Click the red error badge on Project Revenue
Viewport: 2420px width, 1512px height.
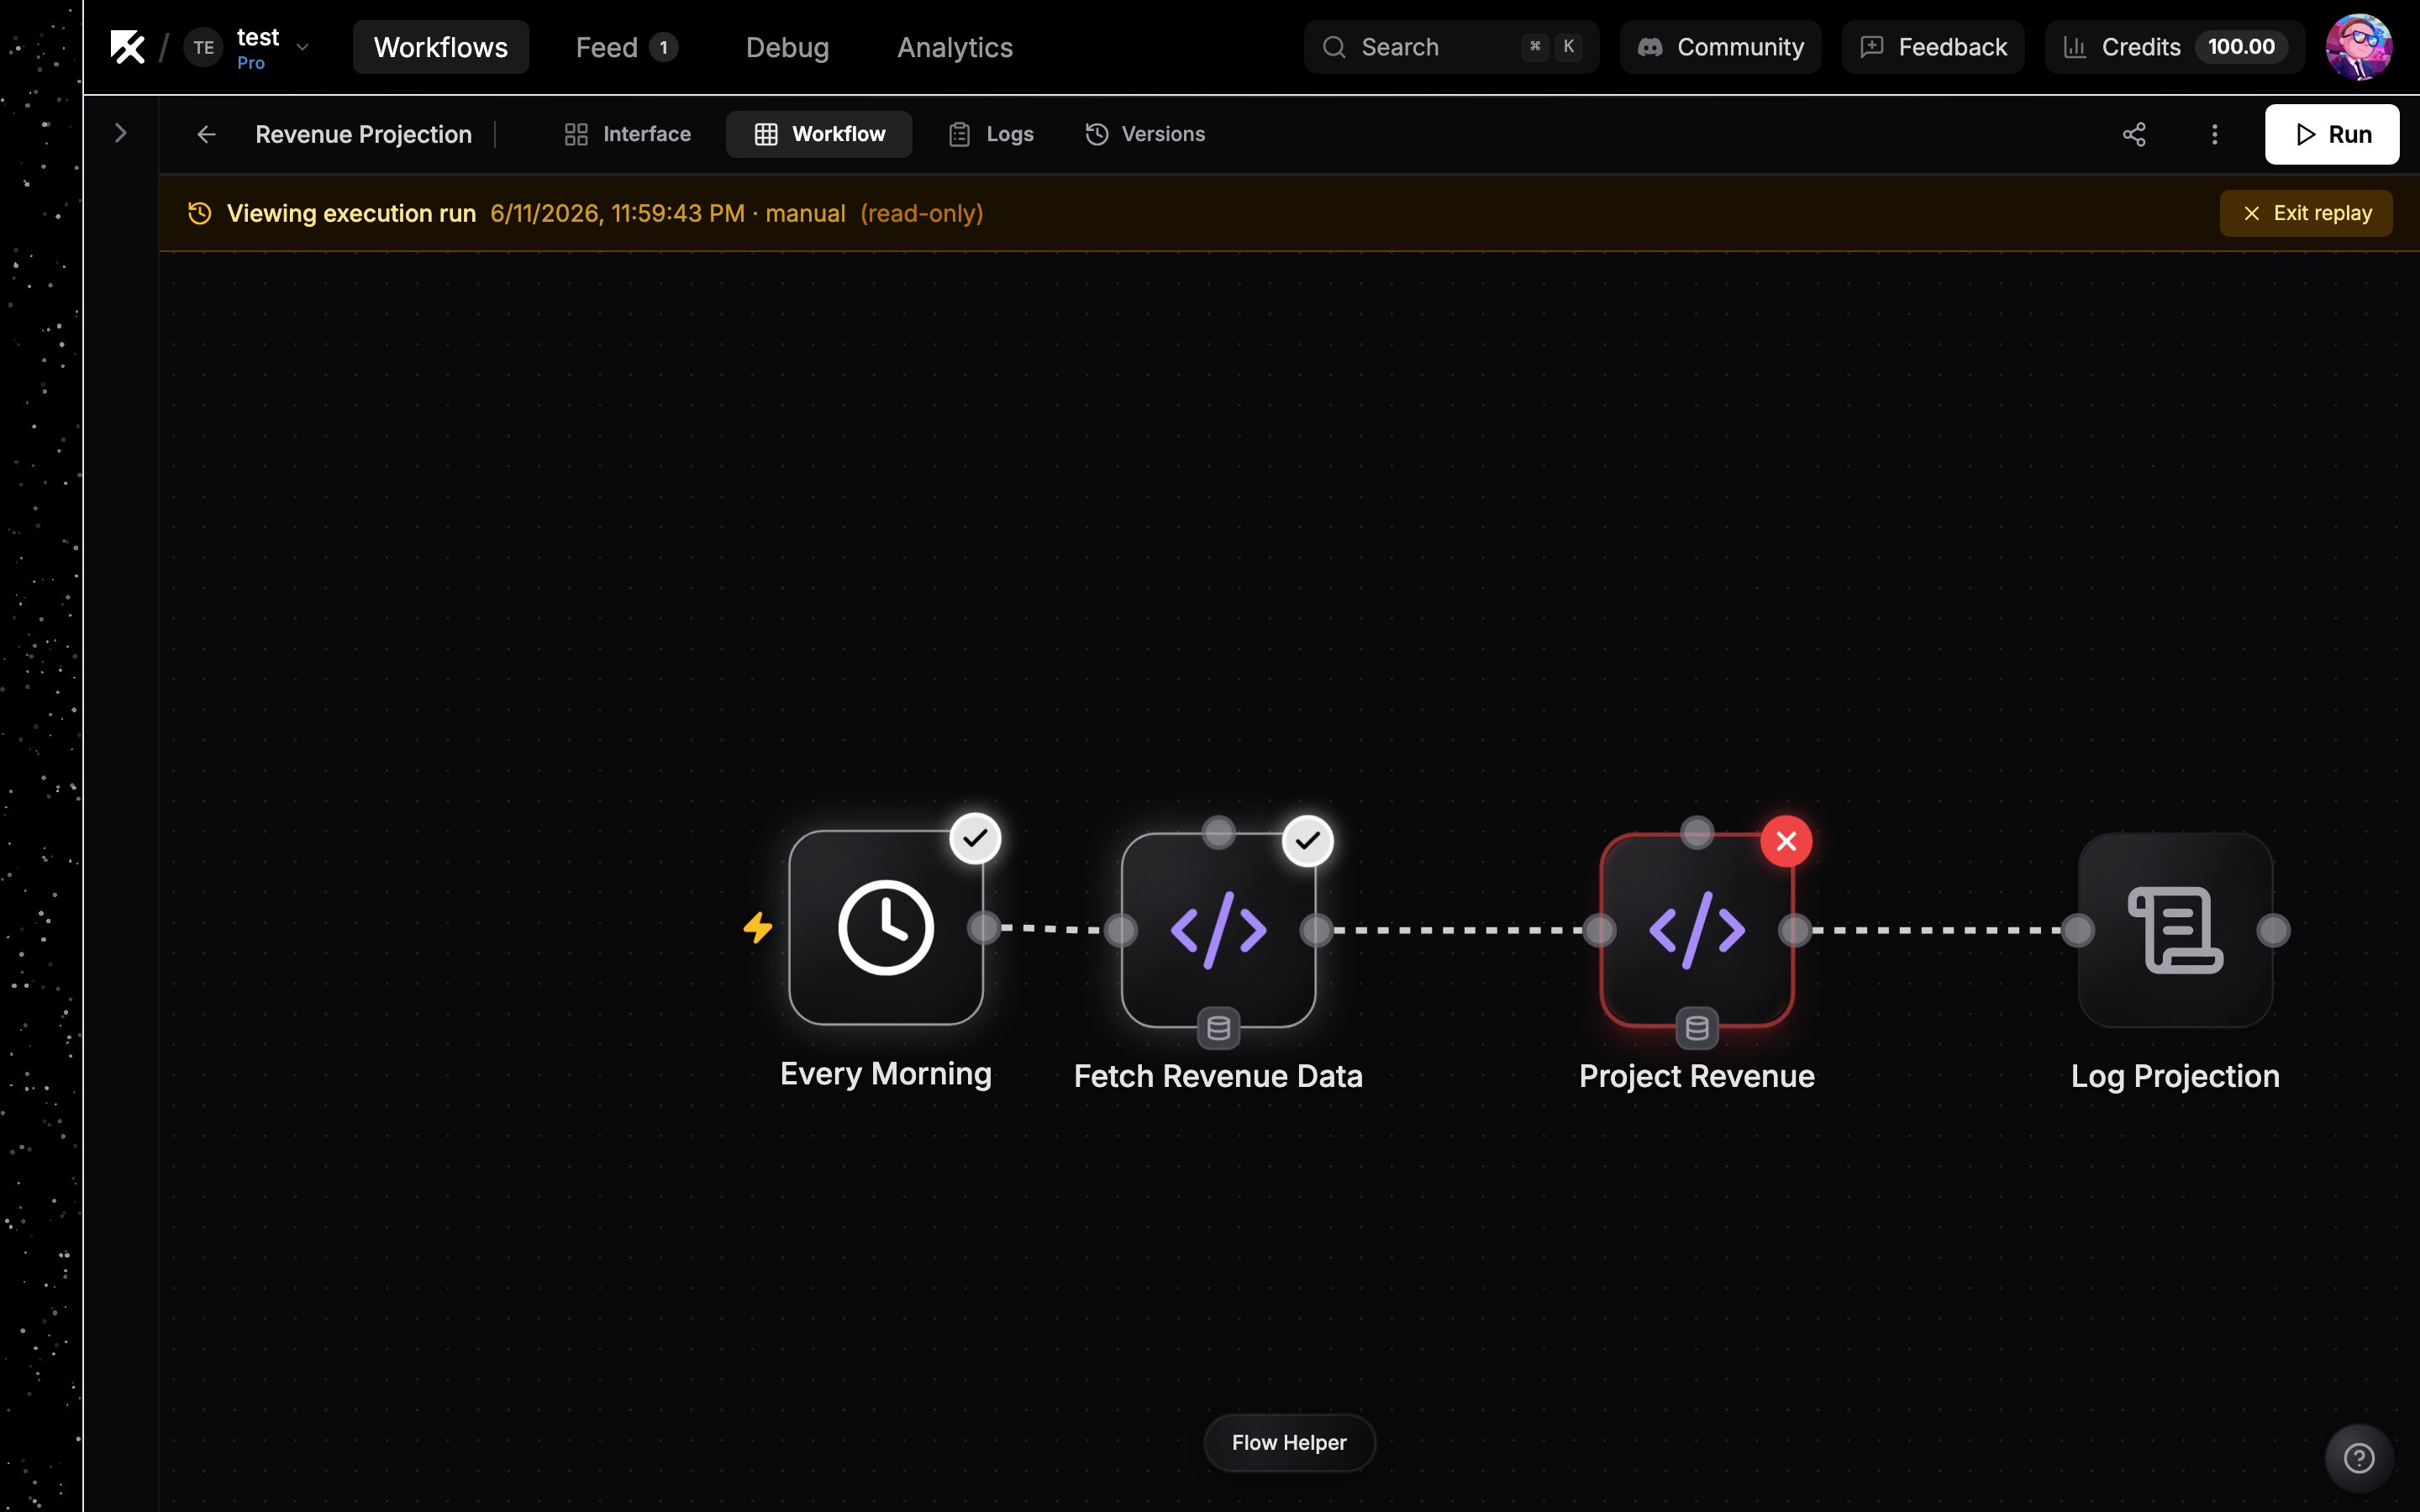point(1787,841)
